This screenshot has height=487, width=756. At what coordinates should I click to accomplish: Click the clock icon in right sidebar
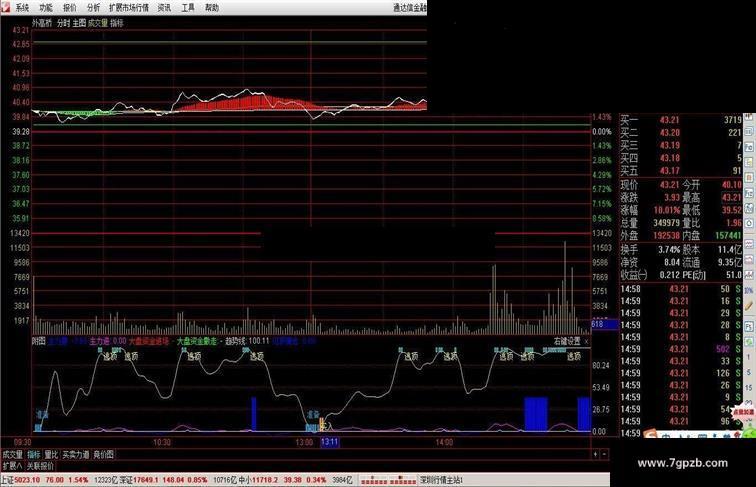coord(749,223)
